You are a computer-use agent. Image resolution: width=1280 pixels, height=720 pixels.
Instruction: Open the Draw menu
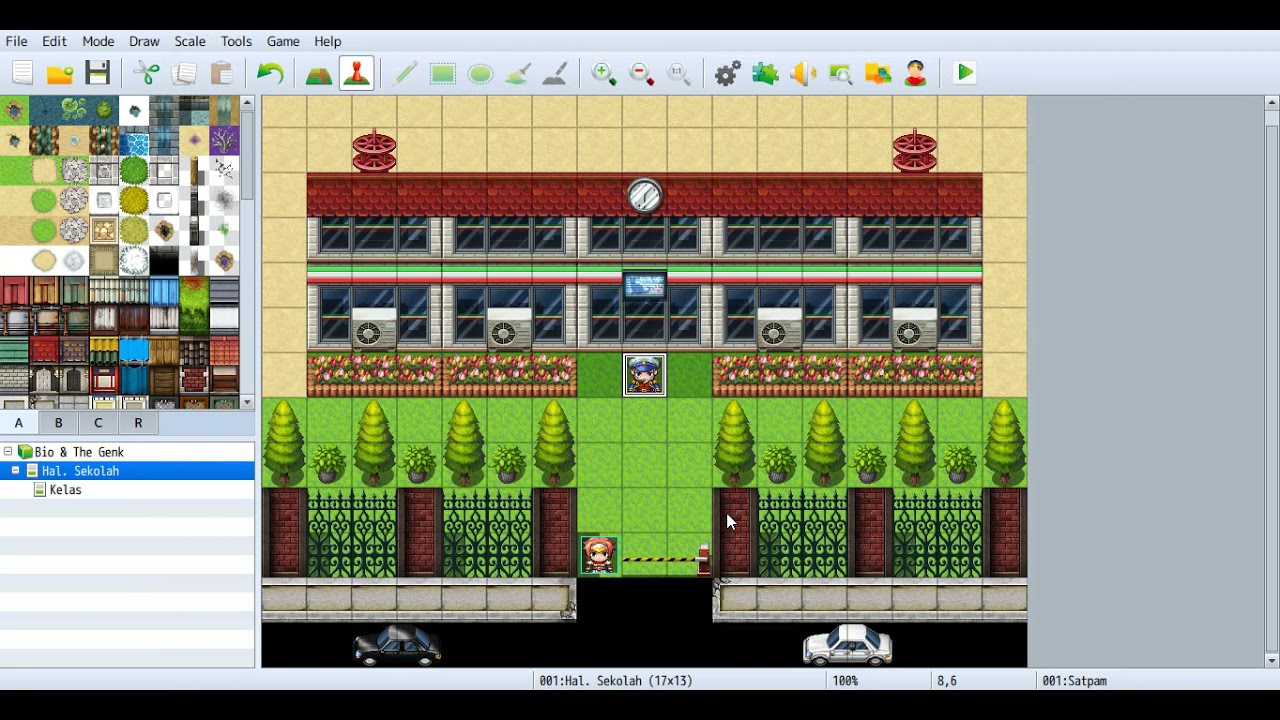(144, 41)
